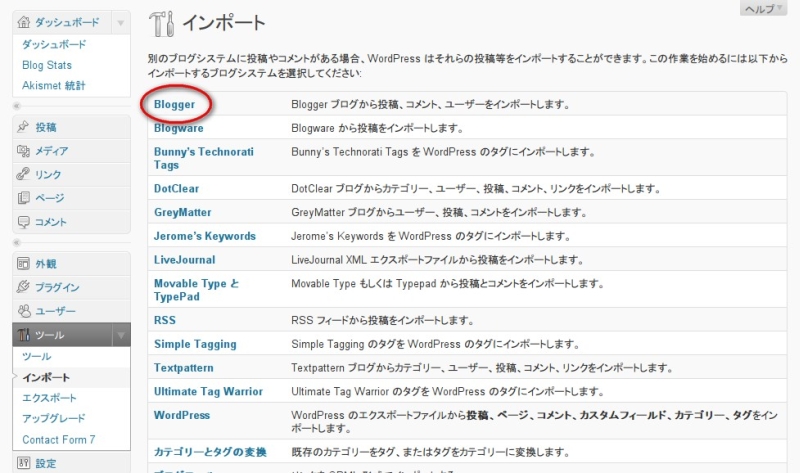The width and height of the screenshot is (800, 473).
Task: Click the Media icon in the sidebar
Action: pos(23,151)
